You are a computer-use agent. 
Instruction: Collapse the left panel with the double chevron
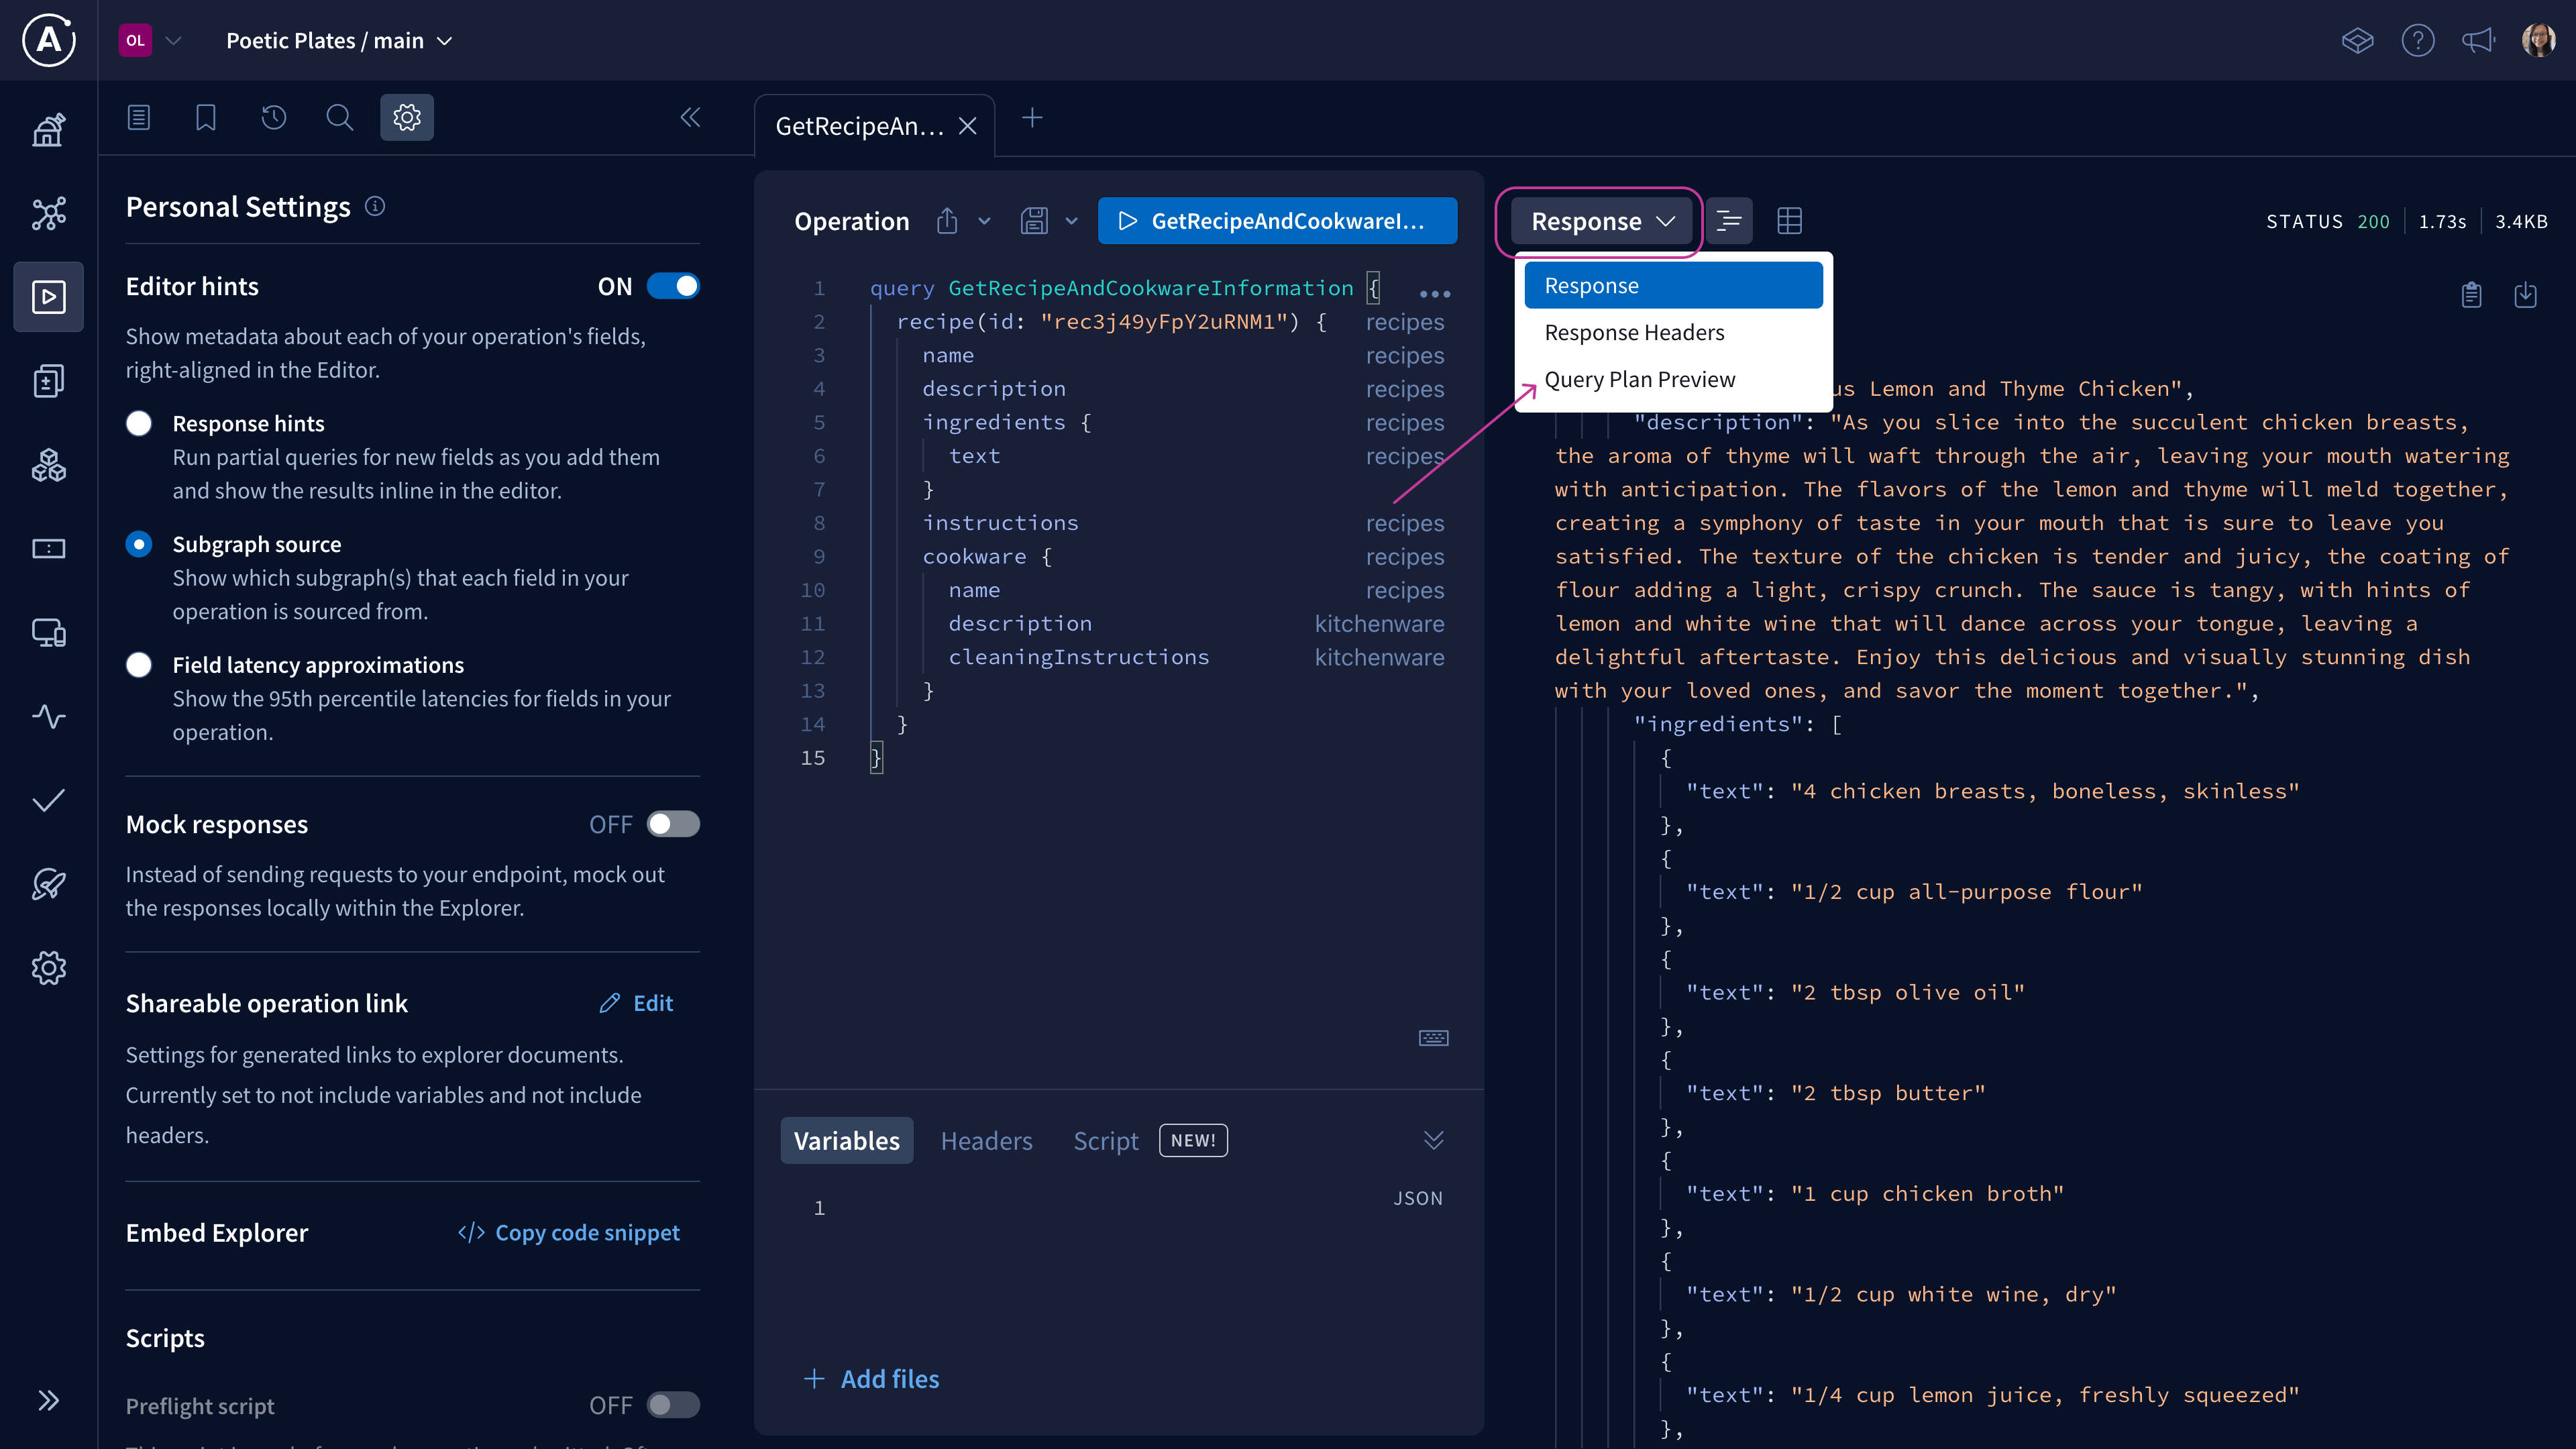point(690,118)
